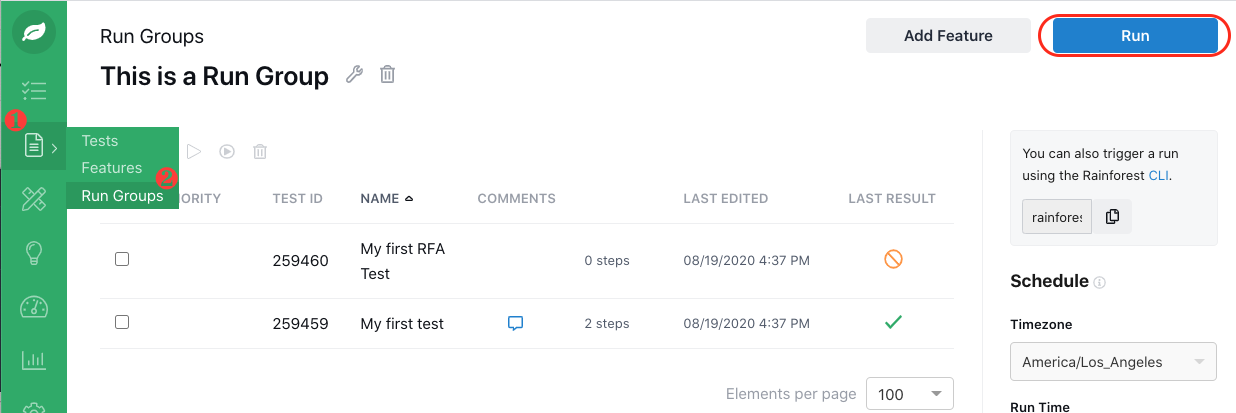Open the checklist icon in sidebar

click(x=34, y=91)
